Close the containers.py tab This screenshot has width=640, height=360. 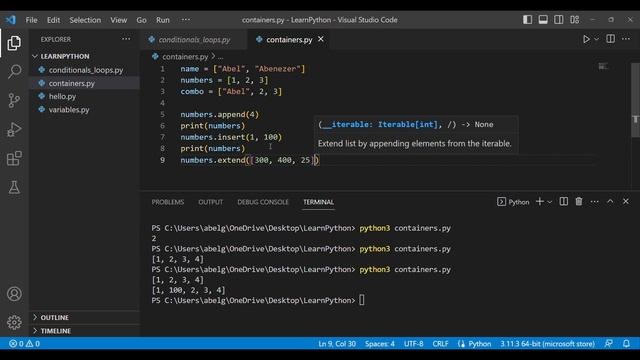coord(321,39)
